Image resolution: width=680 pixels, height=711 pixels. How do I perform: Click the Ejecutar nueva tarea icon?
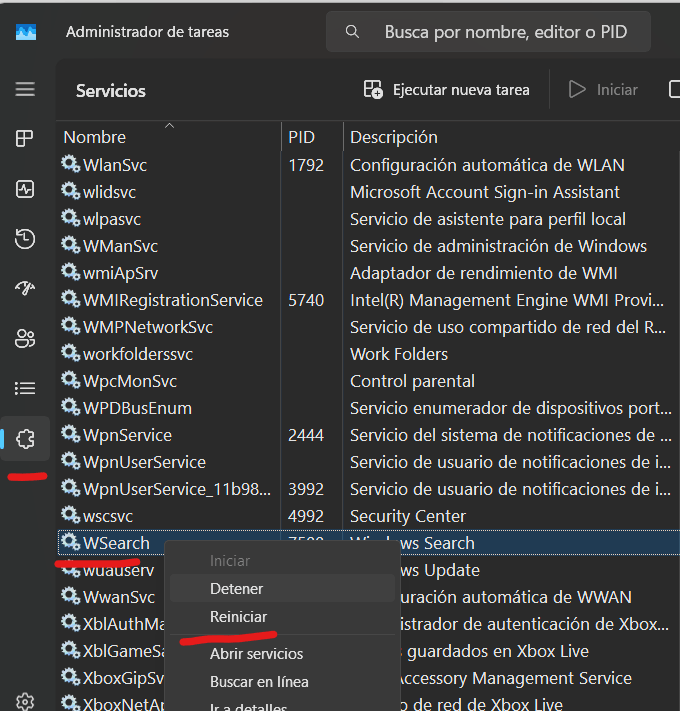point(373,89)
